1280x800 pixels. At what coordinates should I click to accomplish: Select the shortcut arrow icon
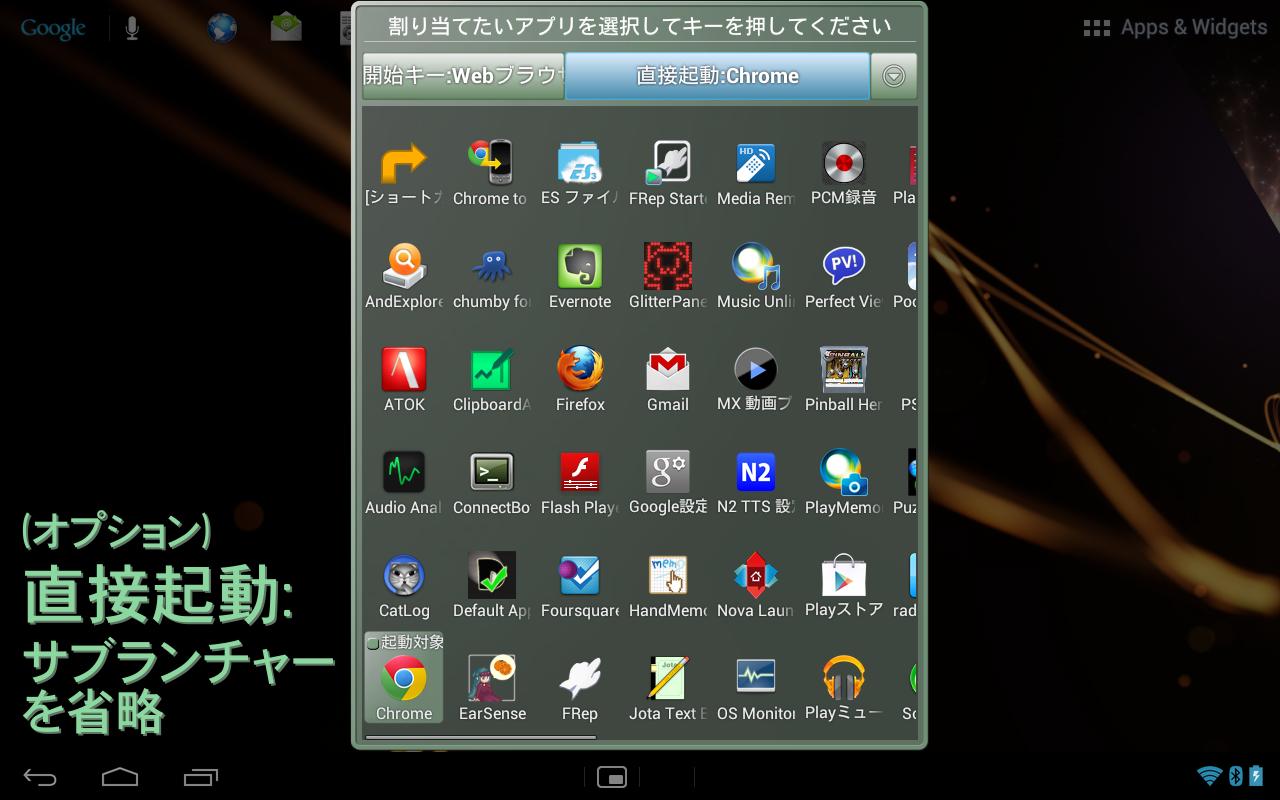(404, 162)
